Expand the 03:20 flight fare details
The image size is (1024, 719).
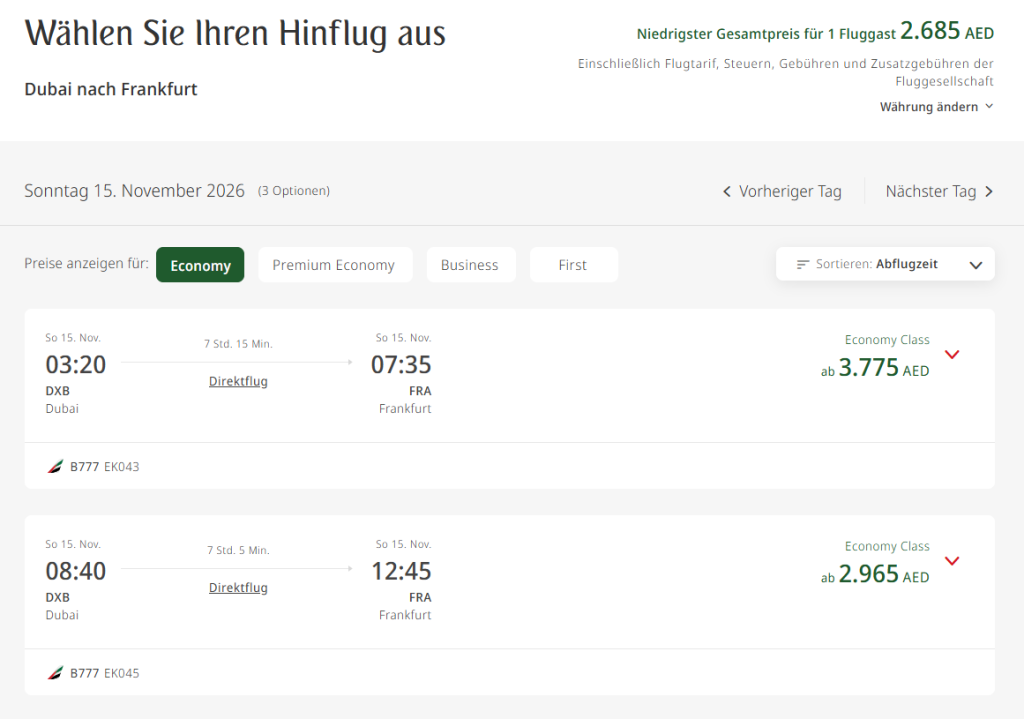952,355
